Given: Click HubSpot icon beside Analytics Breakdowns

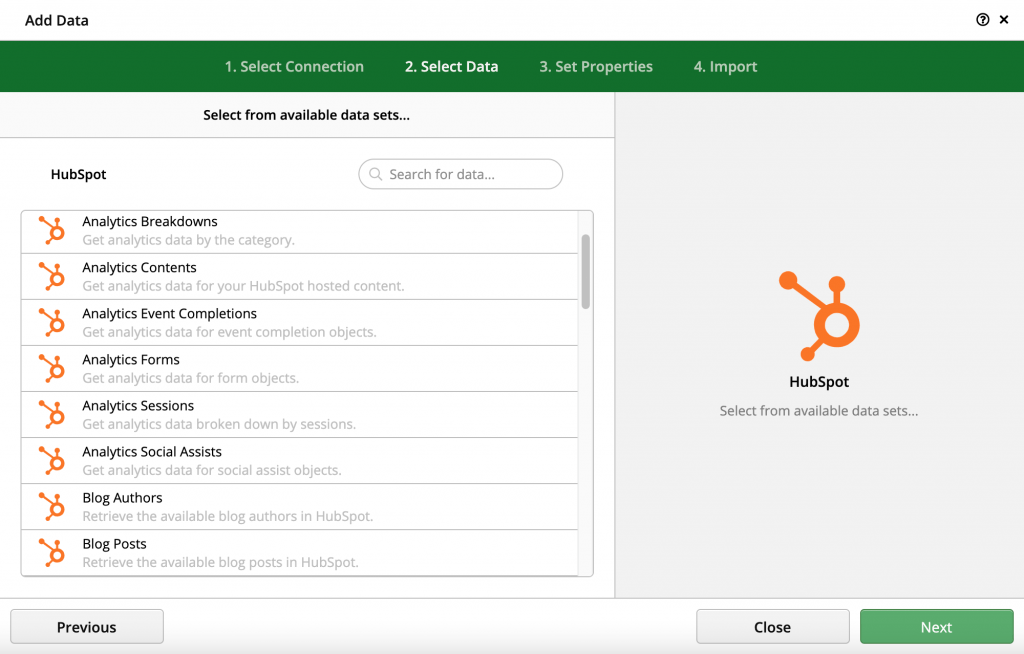Looking at the screenshot, I should (x=52, y=230).
